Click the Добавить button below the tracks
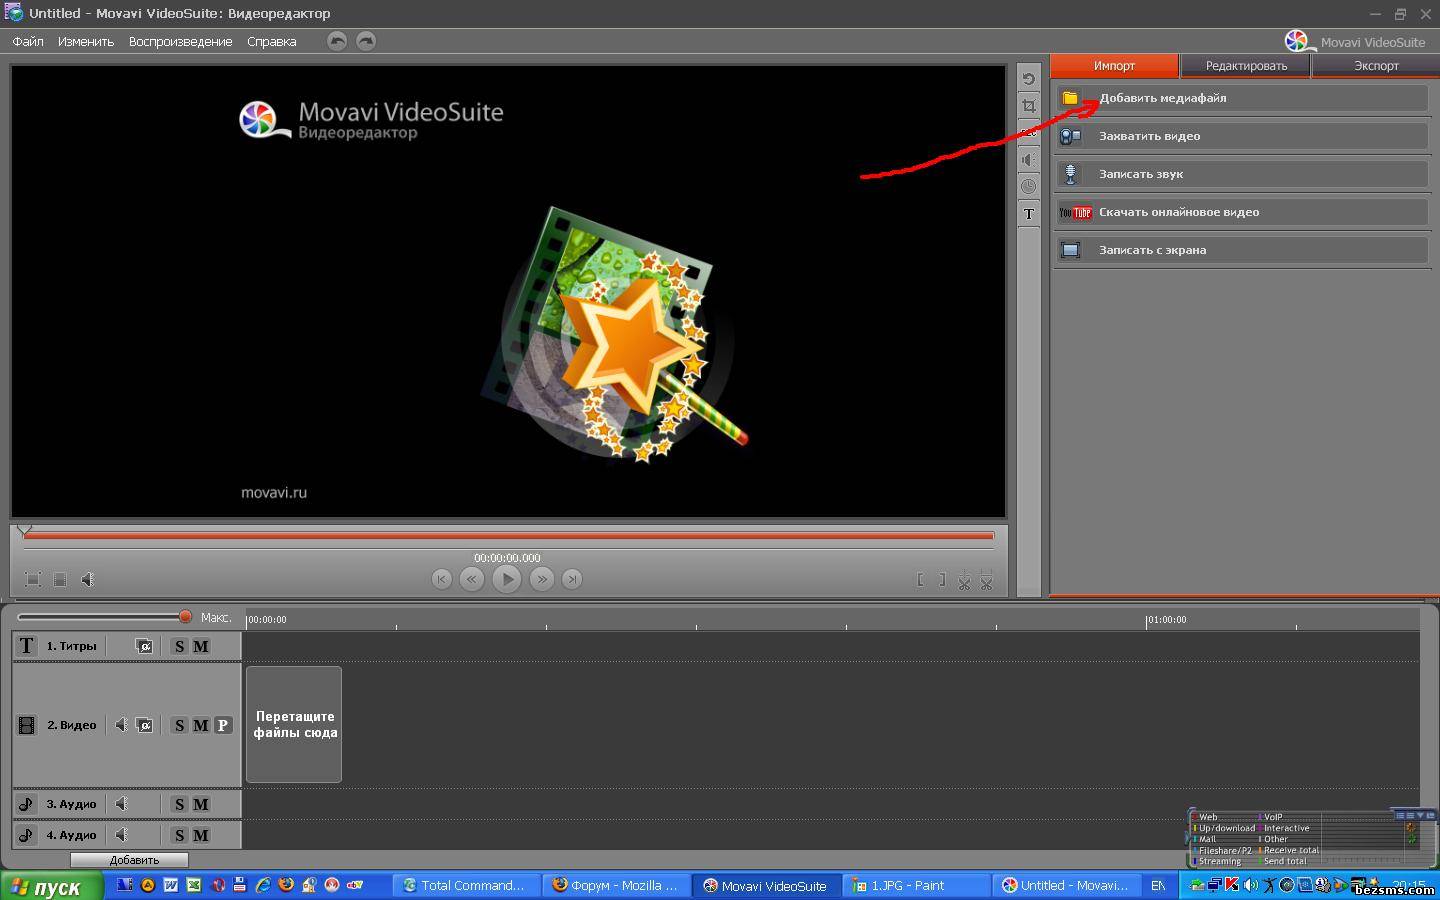 click(129, 860)
